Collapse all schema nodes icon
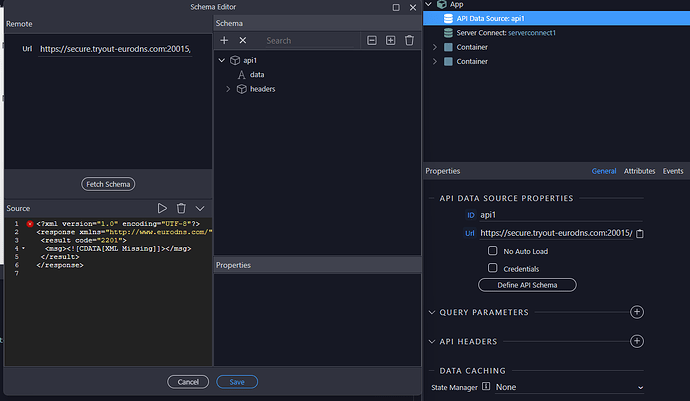The width and height of the screenshot is (690, 401). click(372, 40)
